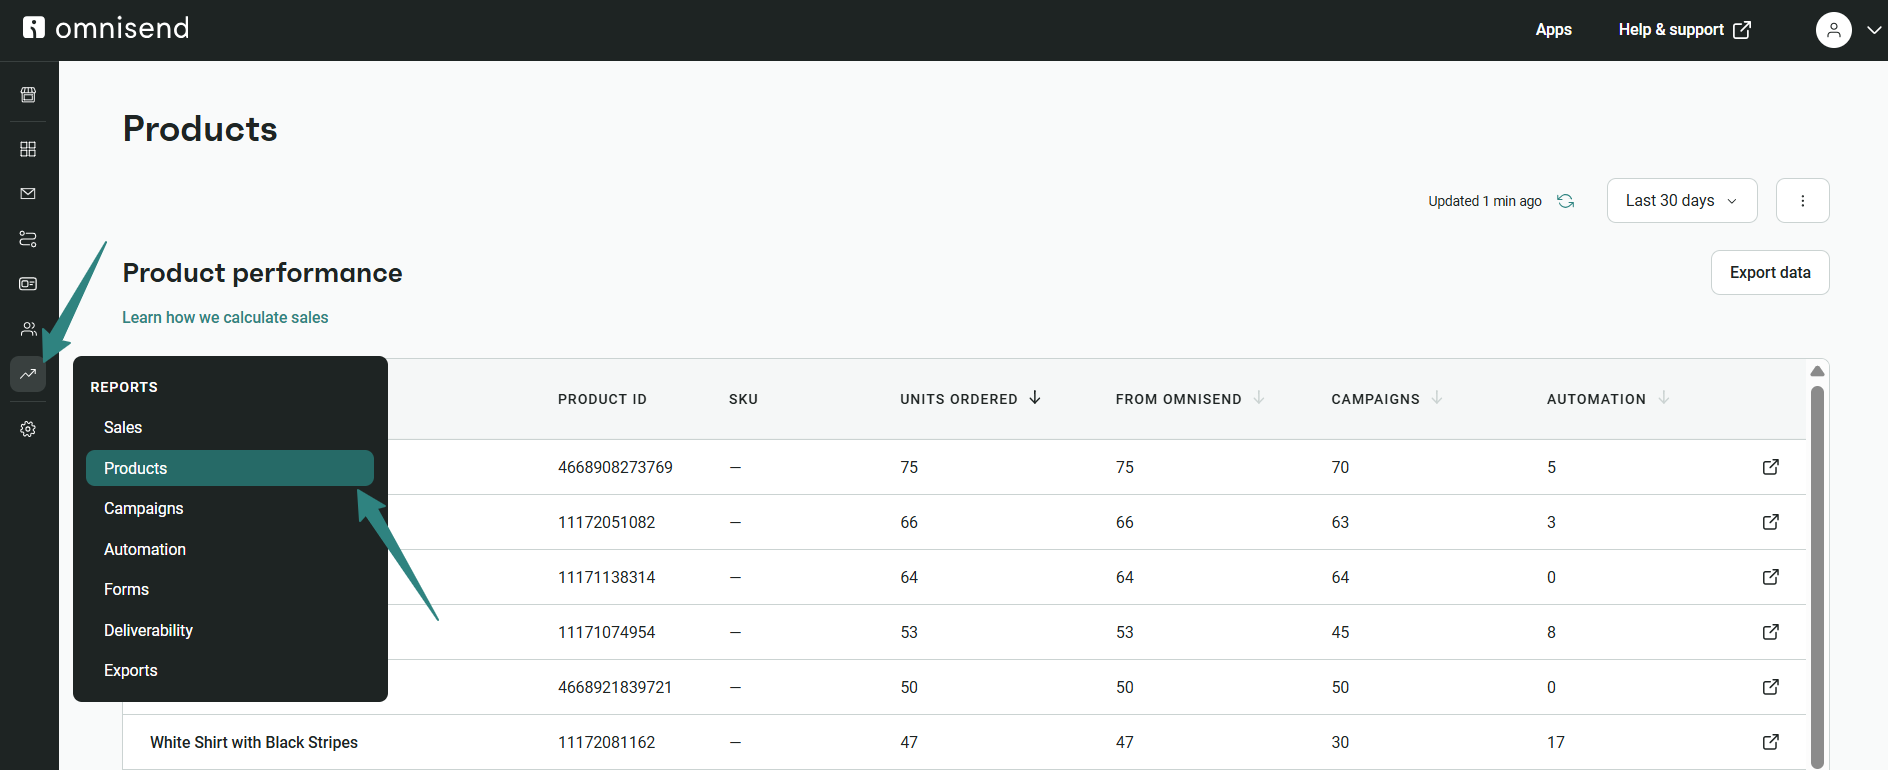Click the reports trend chart icon
The image size is (1888, 770).
tap(28, 374)
